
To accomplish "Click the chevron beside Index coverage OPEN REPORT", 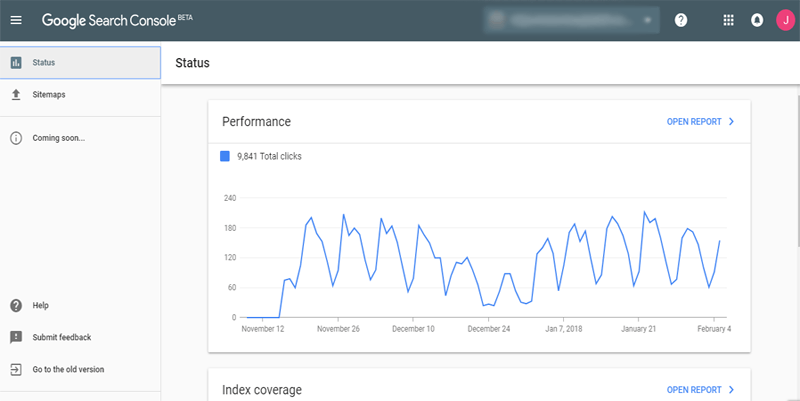I will click(731, 390).
